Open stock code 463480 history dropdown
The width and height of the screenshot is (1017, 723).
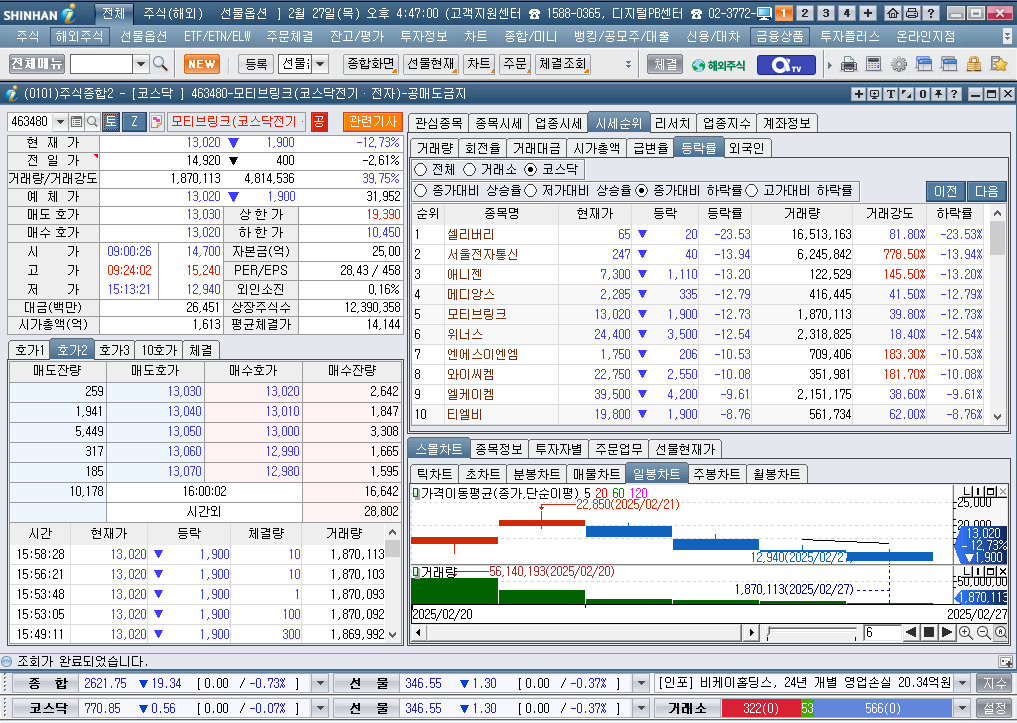pyautogui.click(x=60, y=121)
